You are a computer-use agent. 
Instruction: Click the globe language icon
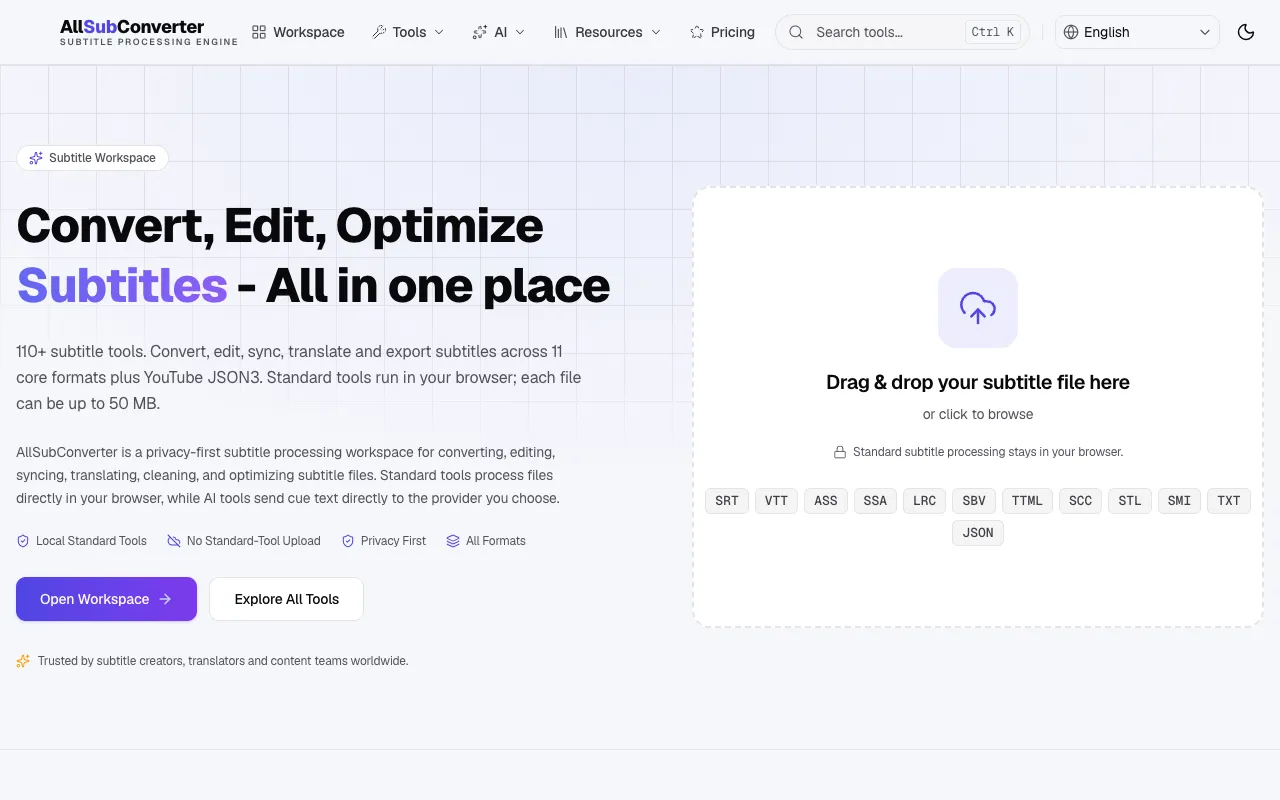[x=1071, y=32]
